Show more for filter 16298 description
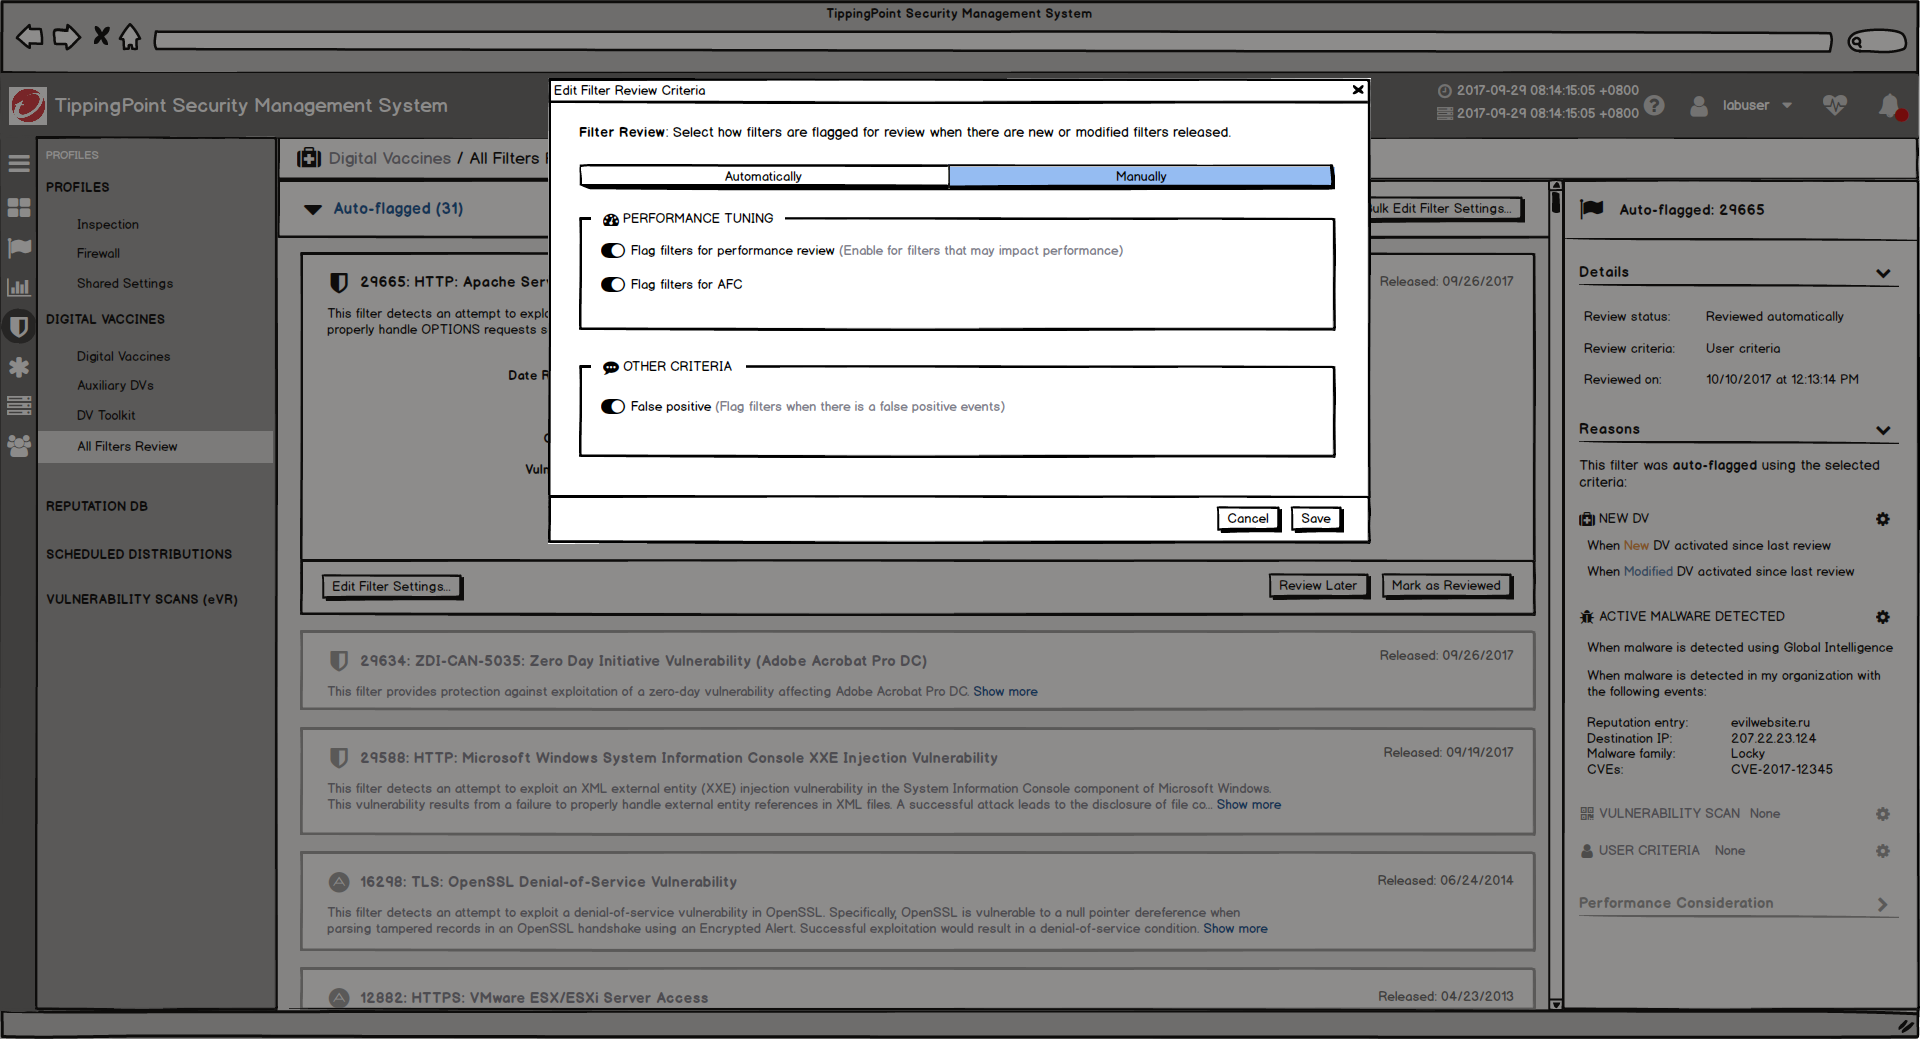1920x1039 pixels. click(x=1235, y=929)
